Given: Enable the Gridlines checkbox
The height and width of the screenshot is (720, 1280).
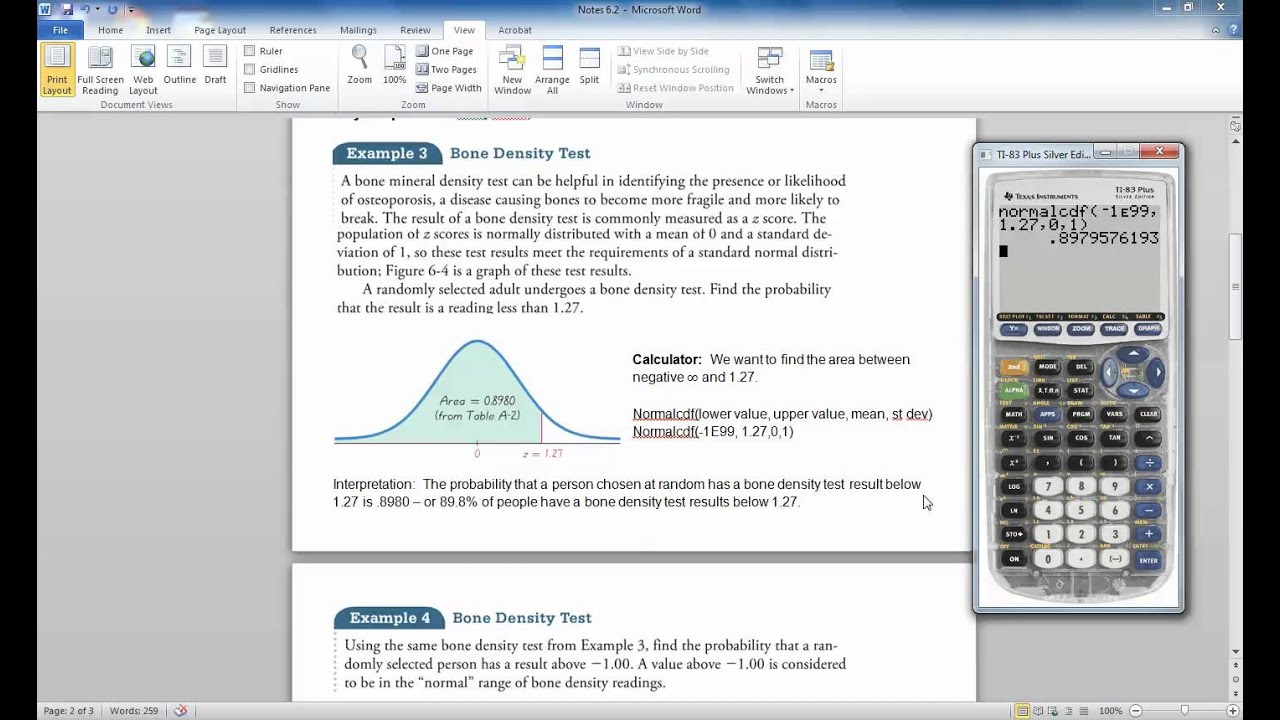Looking at the screenshot, I should pos(249,70).
